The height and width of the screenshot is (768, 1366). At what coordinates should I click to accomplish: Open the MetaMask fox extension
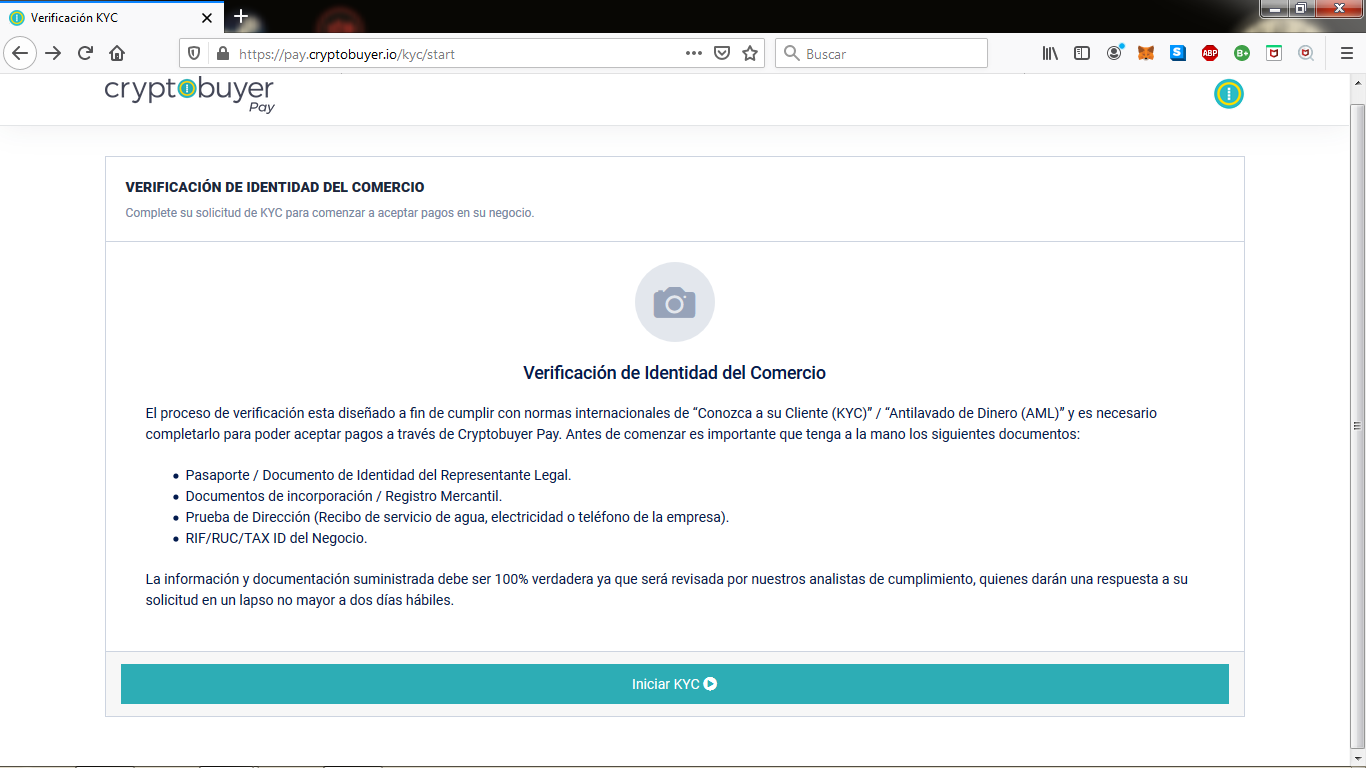tap(1146, 54)
